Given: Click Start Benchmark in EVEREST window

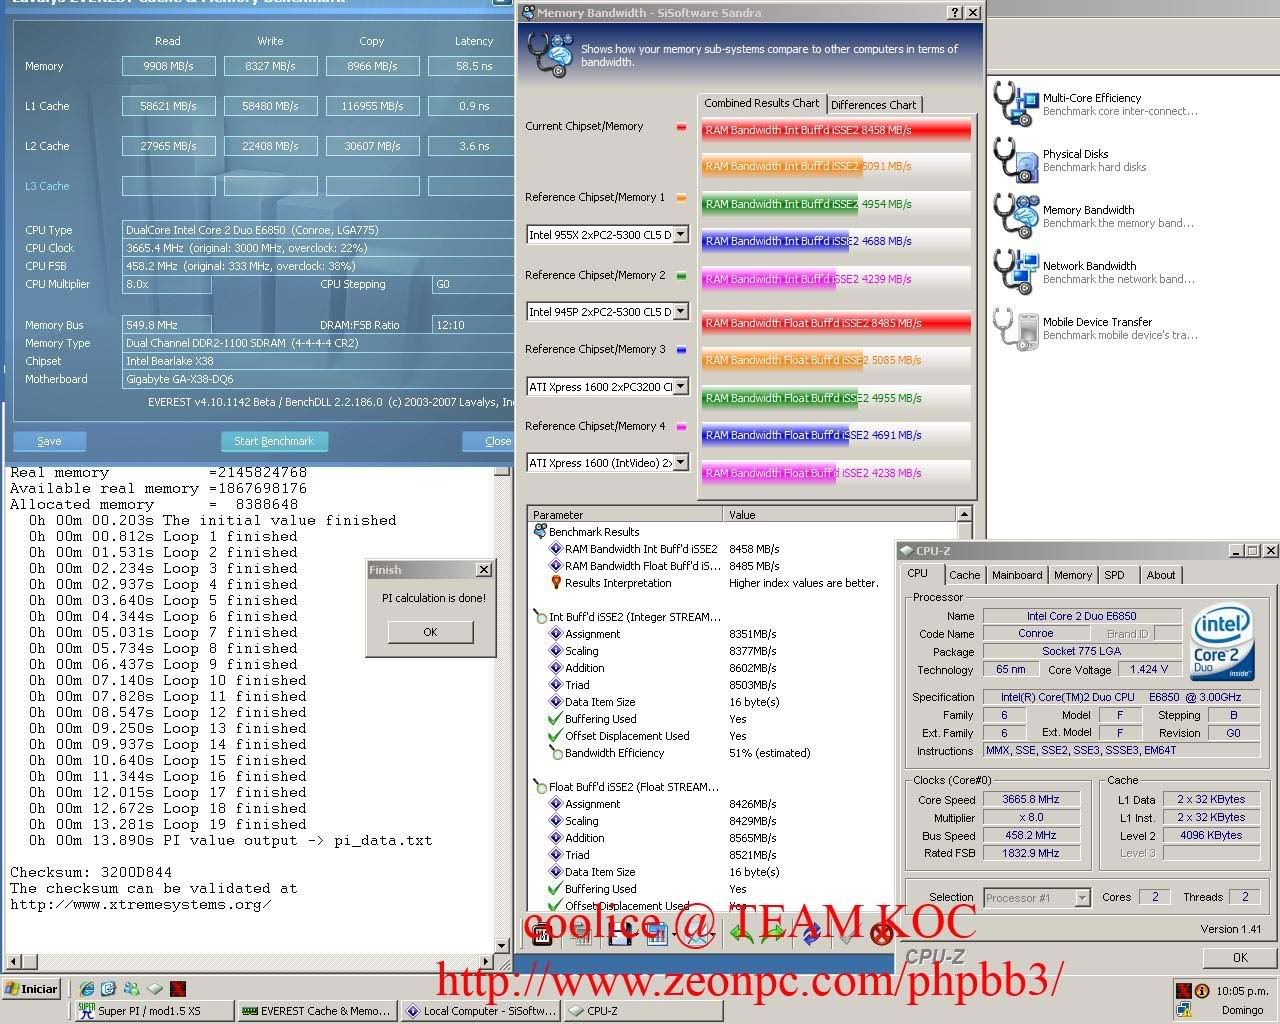Looking at the screenshot, I should click(274, 441).
